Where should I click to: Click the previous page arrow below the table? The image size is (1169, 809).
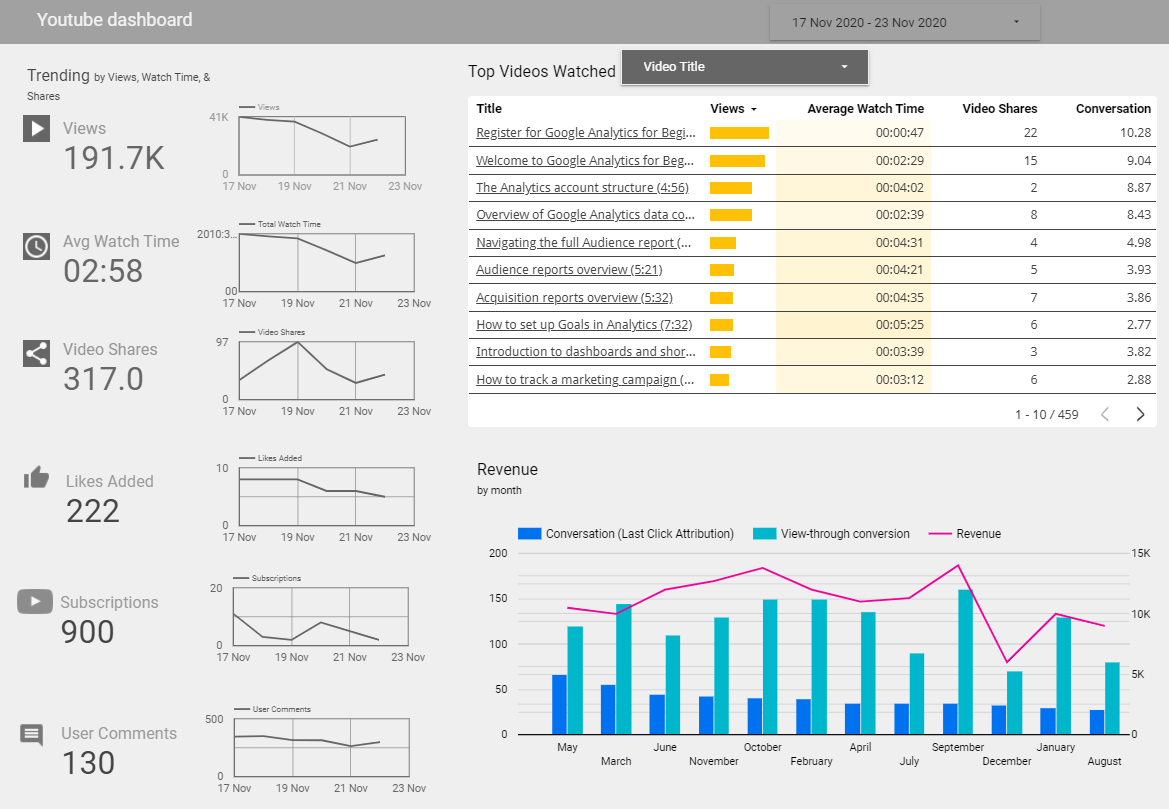click(x=1103, y=413)
